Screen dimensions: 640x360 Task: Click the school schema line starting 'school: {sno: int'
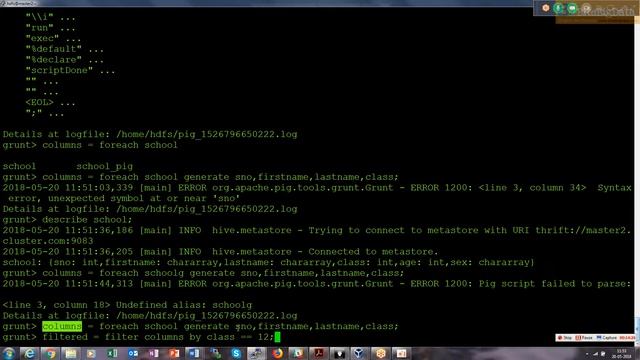(x=268, y=262)
